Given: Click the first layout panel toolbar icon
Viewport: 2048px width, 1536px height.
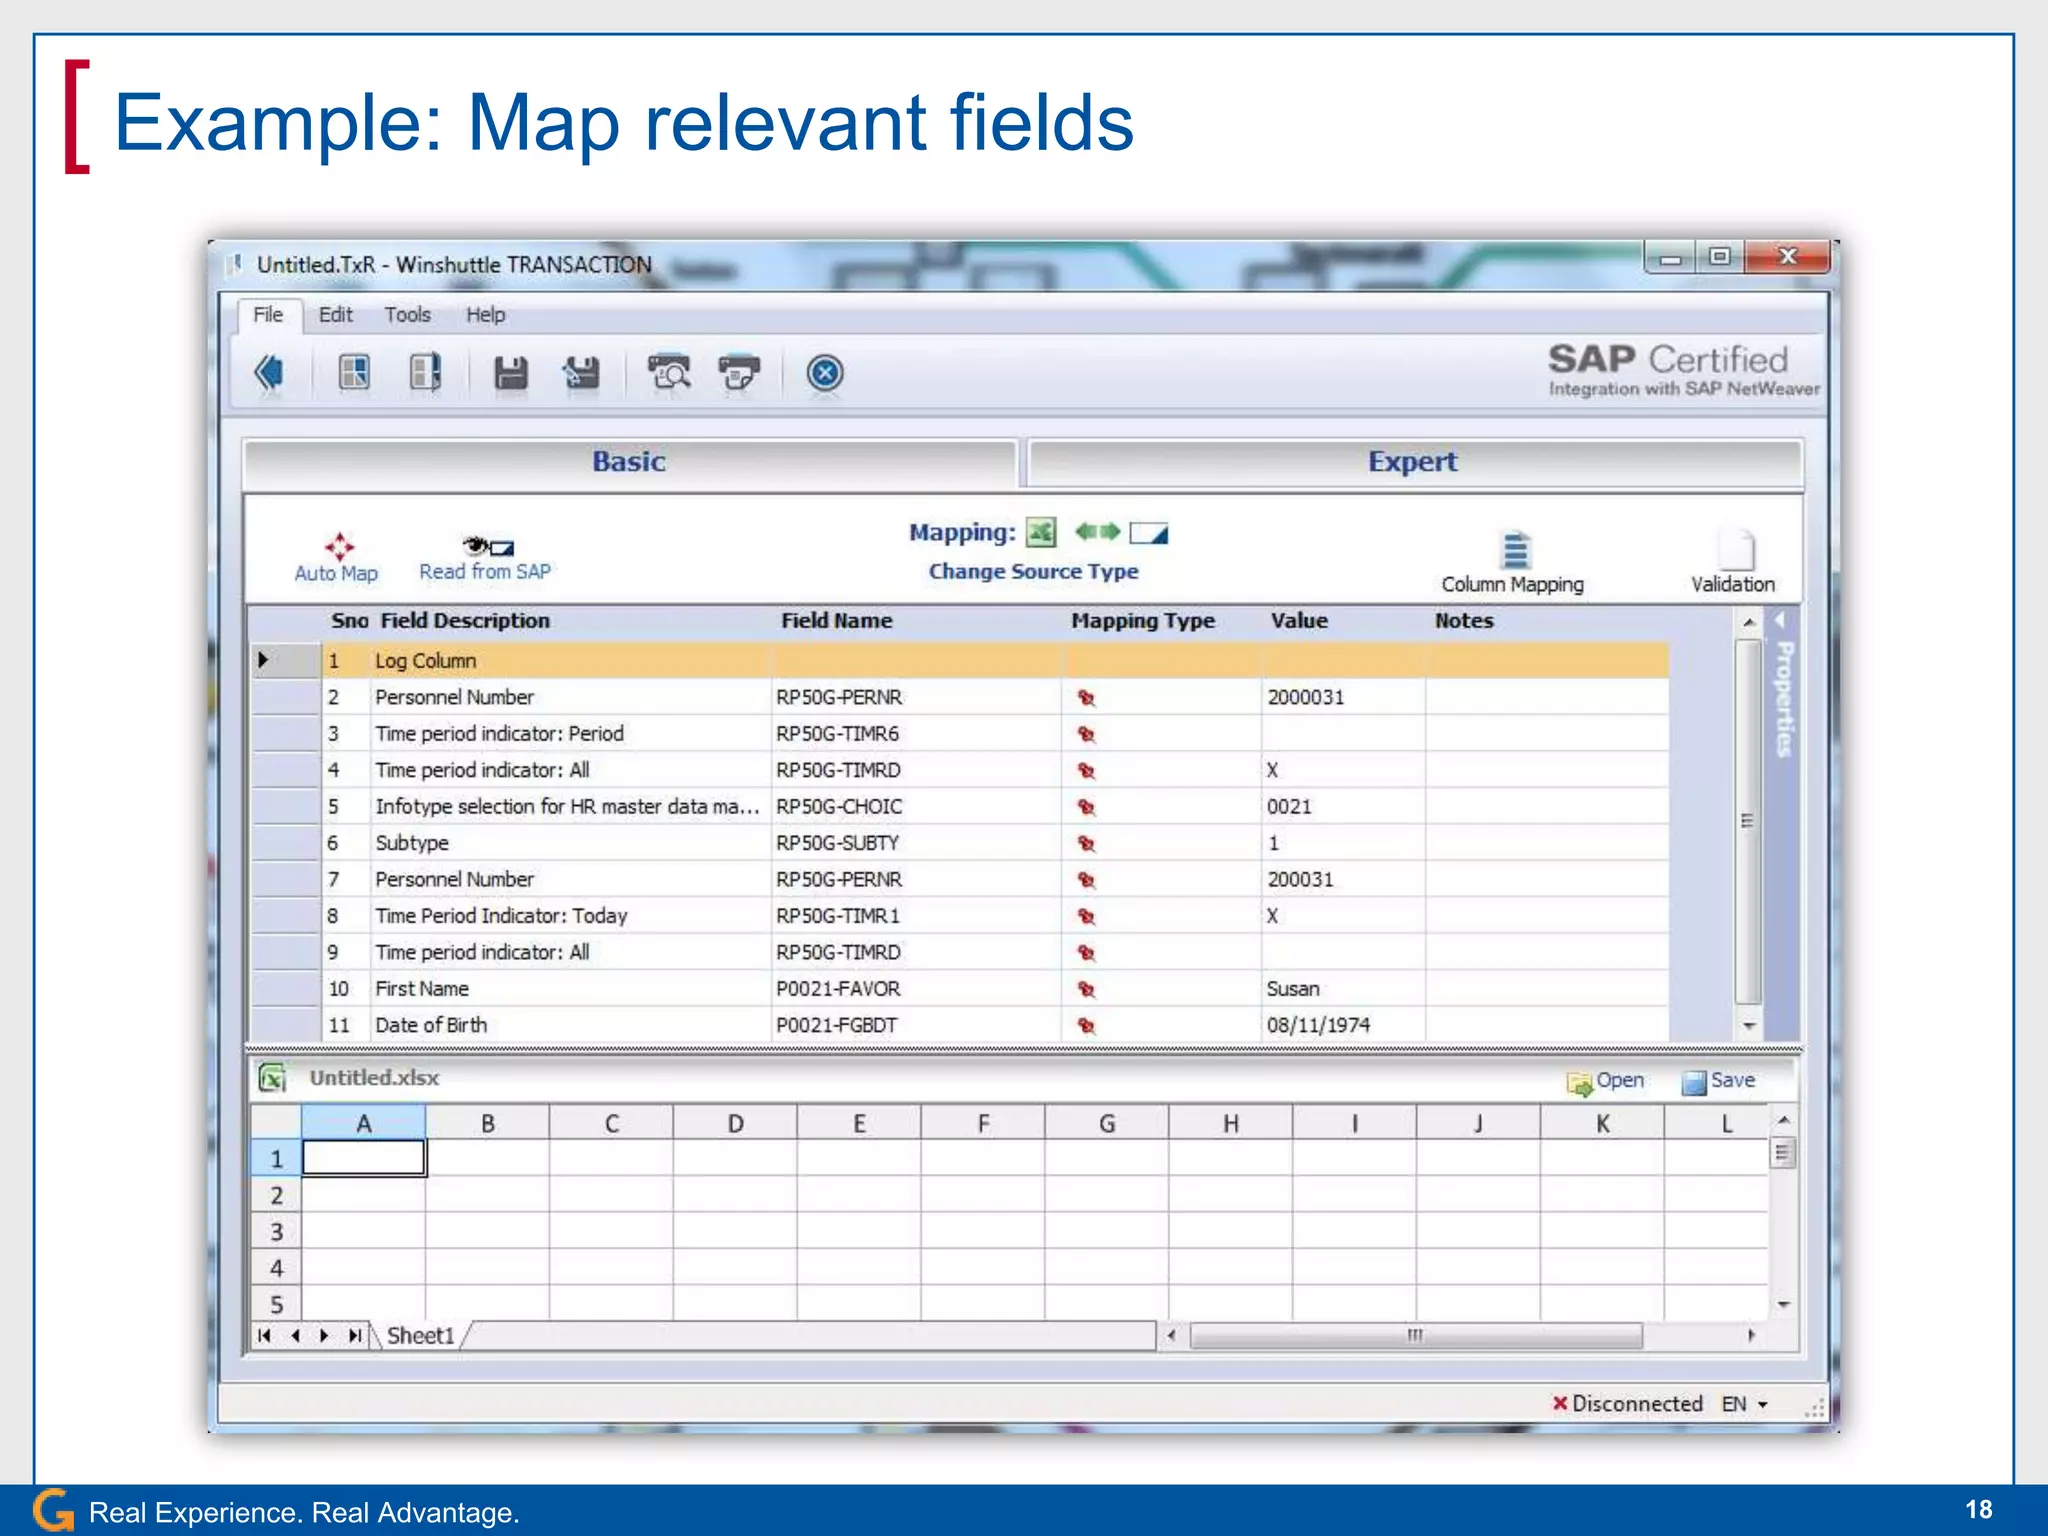Looking at the screenshot, I should pyautogui.click(x=354, y=374).
